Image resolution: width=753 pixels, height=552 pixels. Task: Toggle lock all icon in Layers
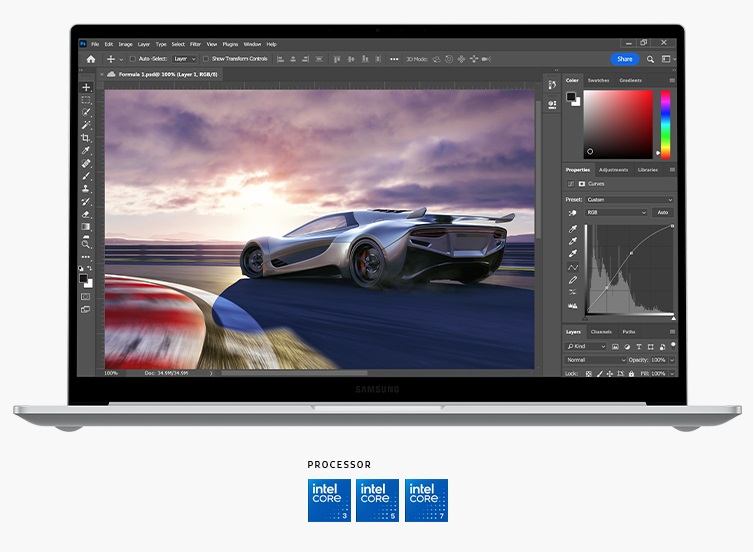[632, 374]
